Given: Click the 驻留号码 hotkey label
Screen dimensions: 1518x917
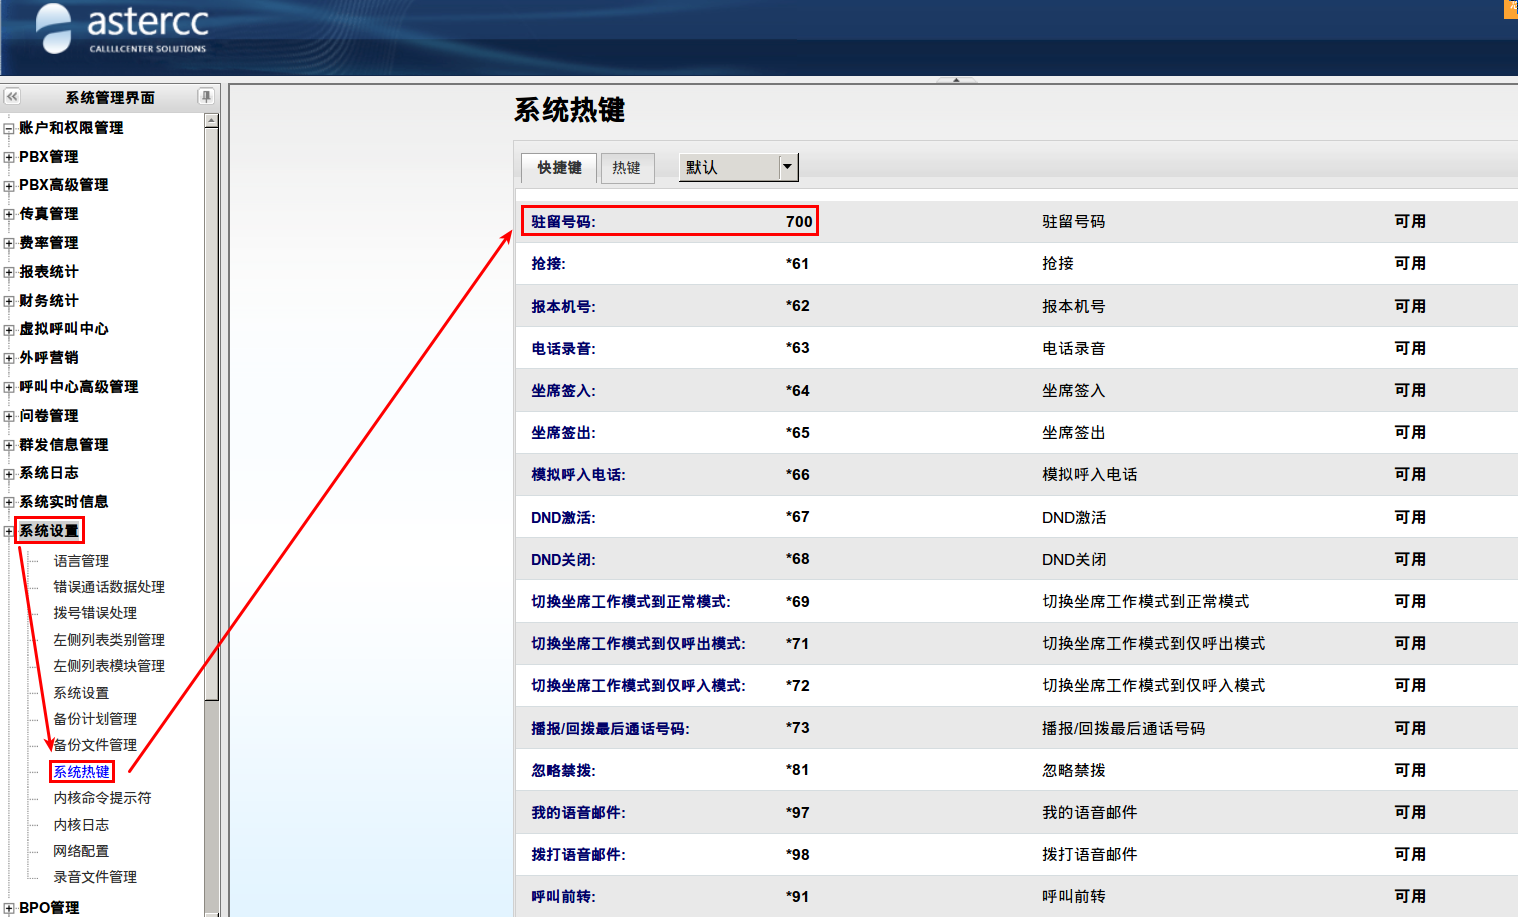Looking at the screenshot, I should pyautogui.click(x=563, y=222).
